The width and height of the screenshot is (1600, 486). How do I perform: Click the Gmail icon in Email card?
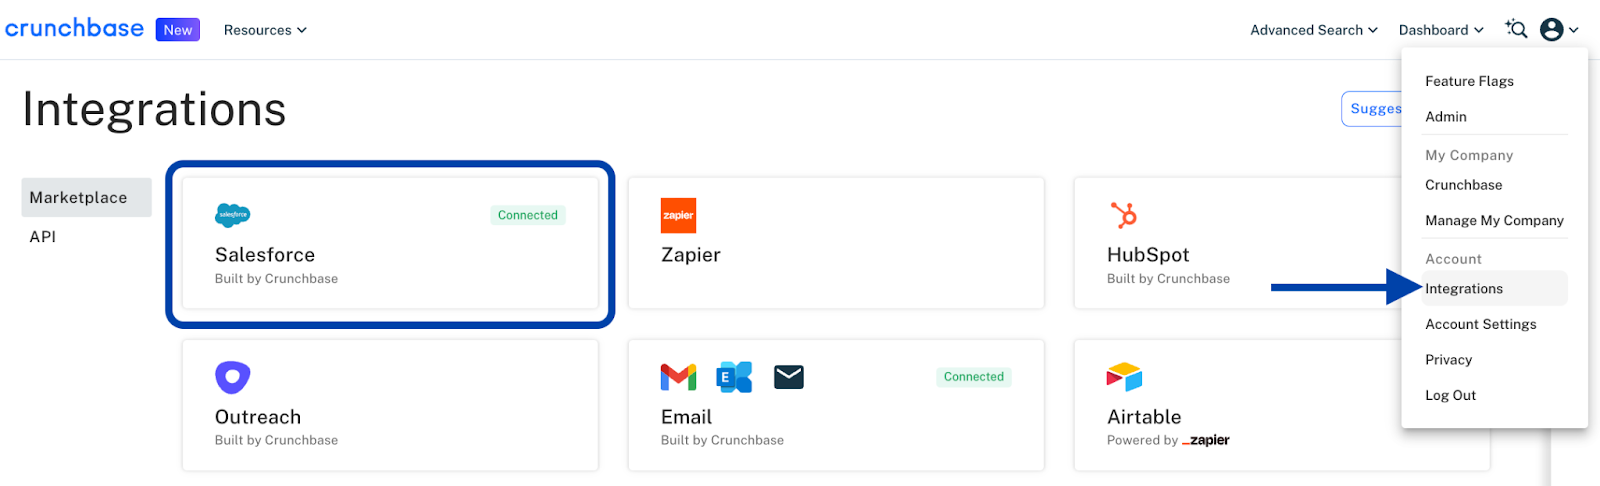678,377
